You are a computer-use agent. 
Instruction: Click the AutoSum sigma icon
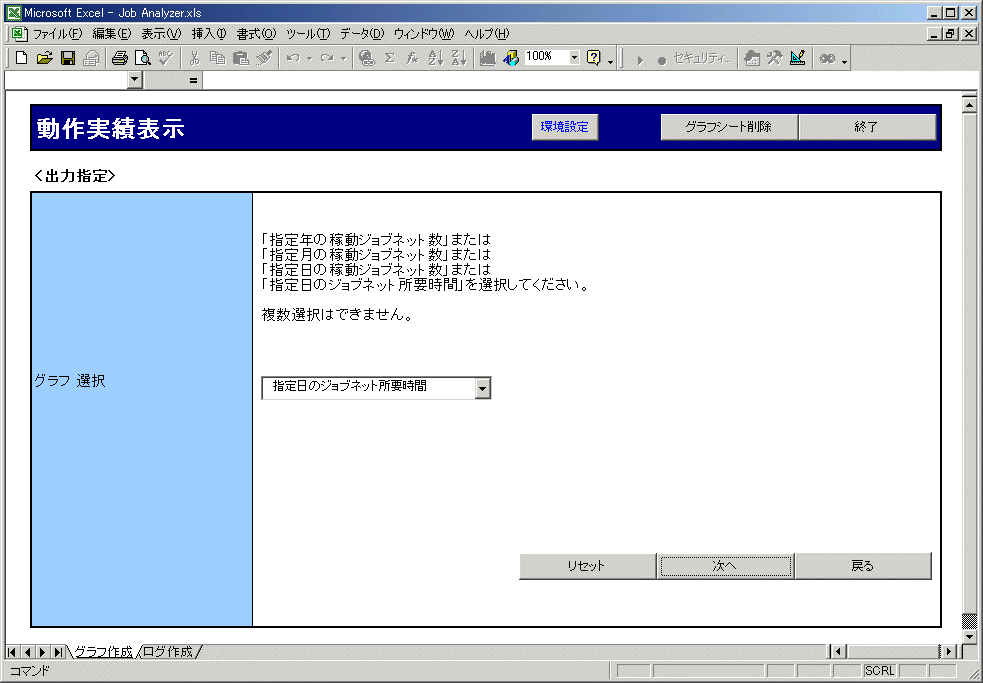coord(389,58)
